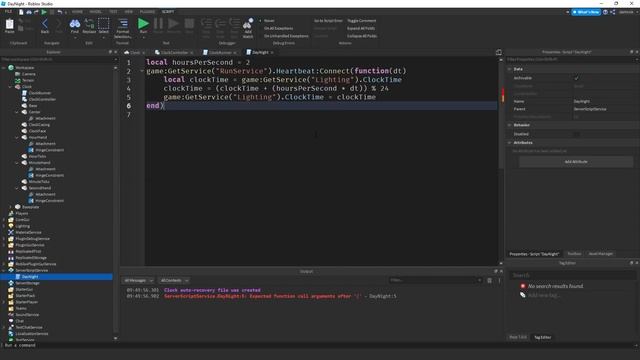
Task: Click the green Run button
Action: (143, 24)
